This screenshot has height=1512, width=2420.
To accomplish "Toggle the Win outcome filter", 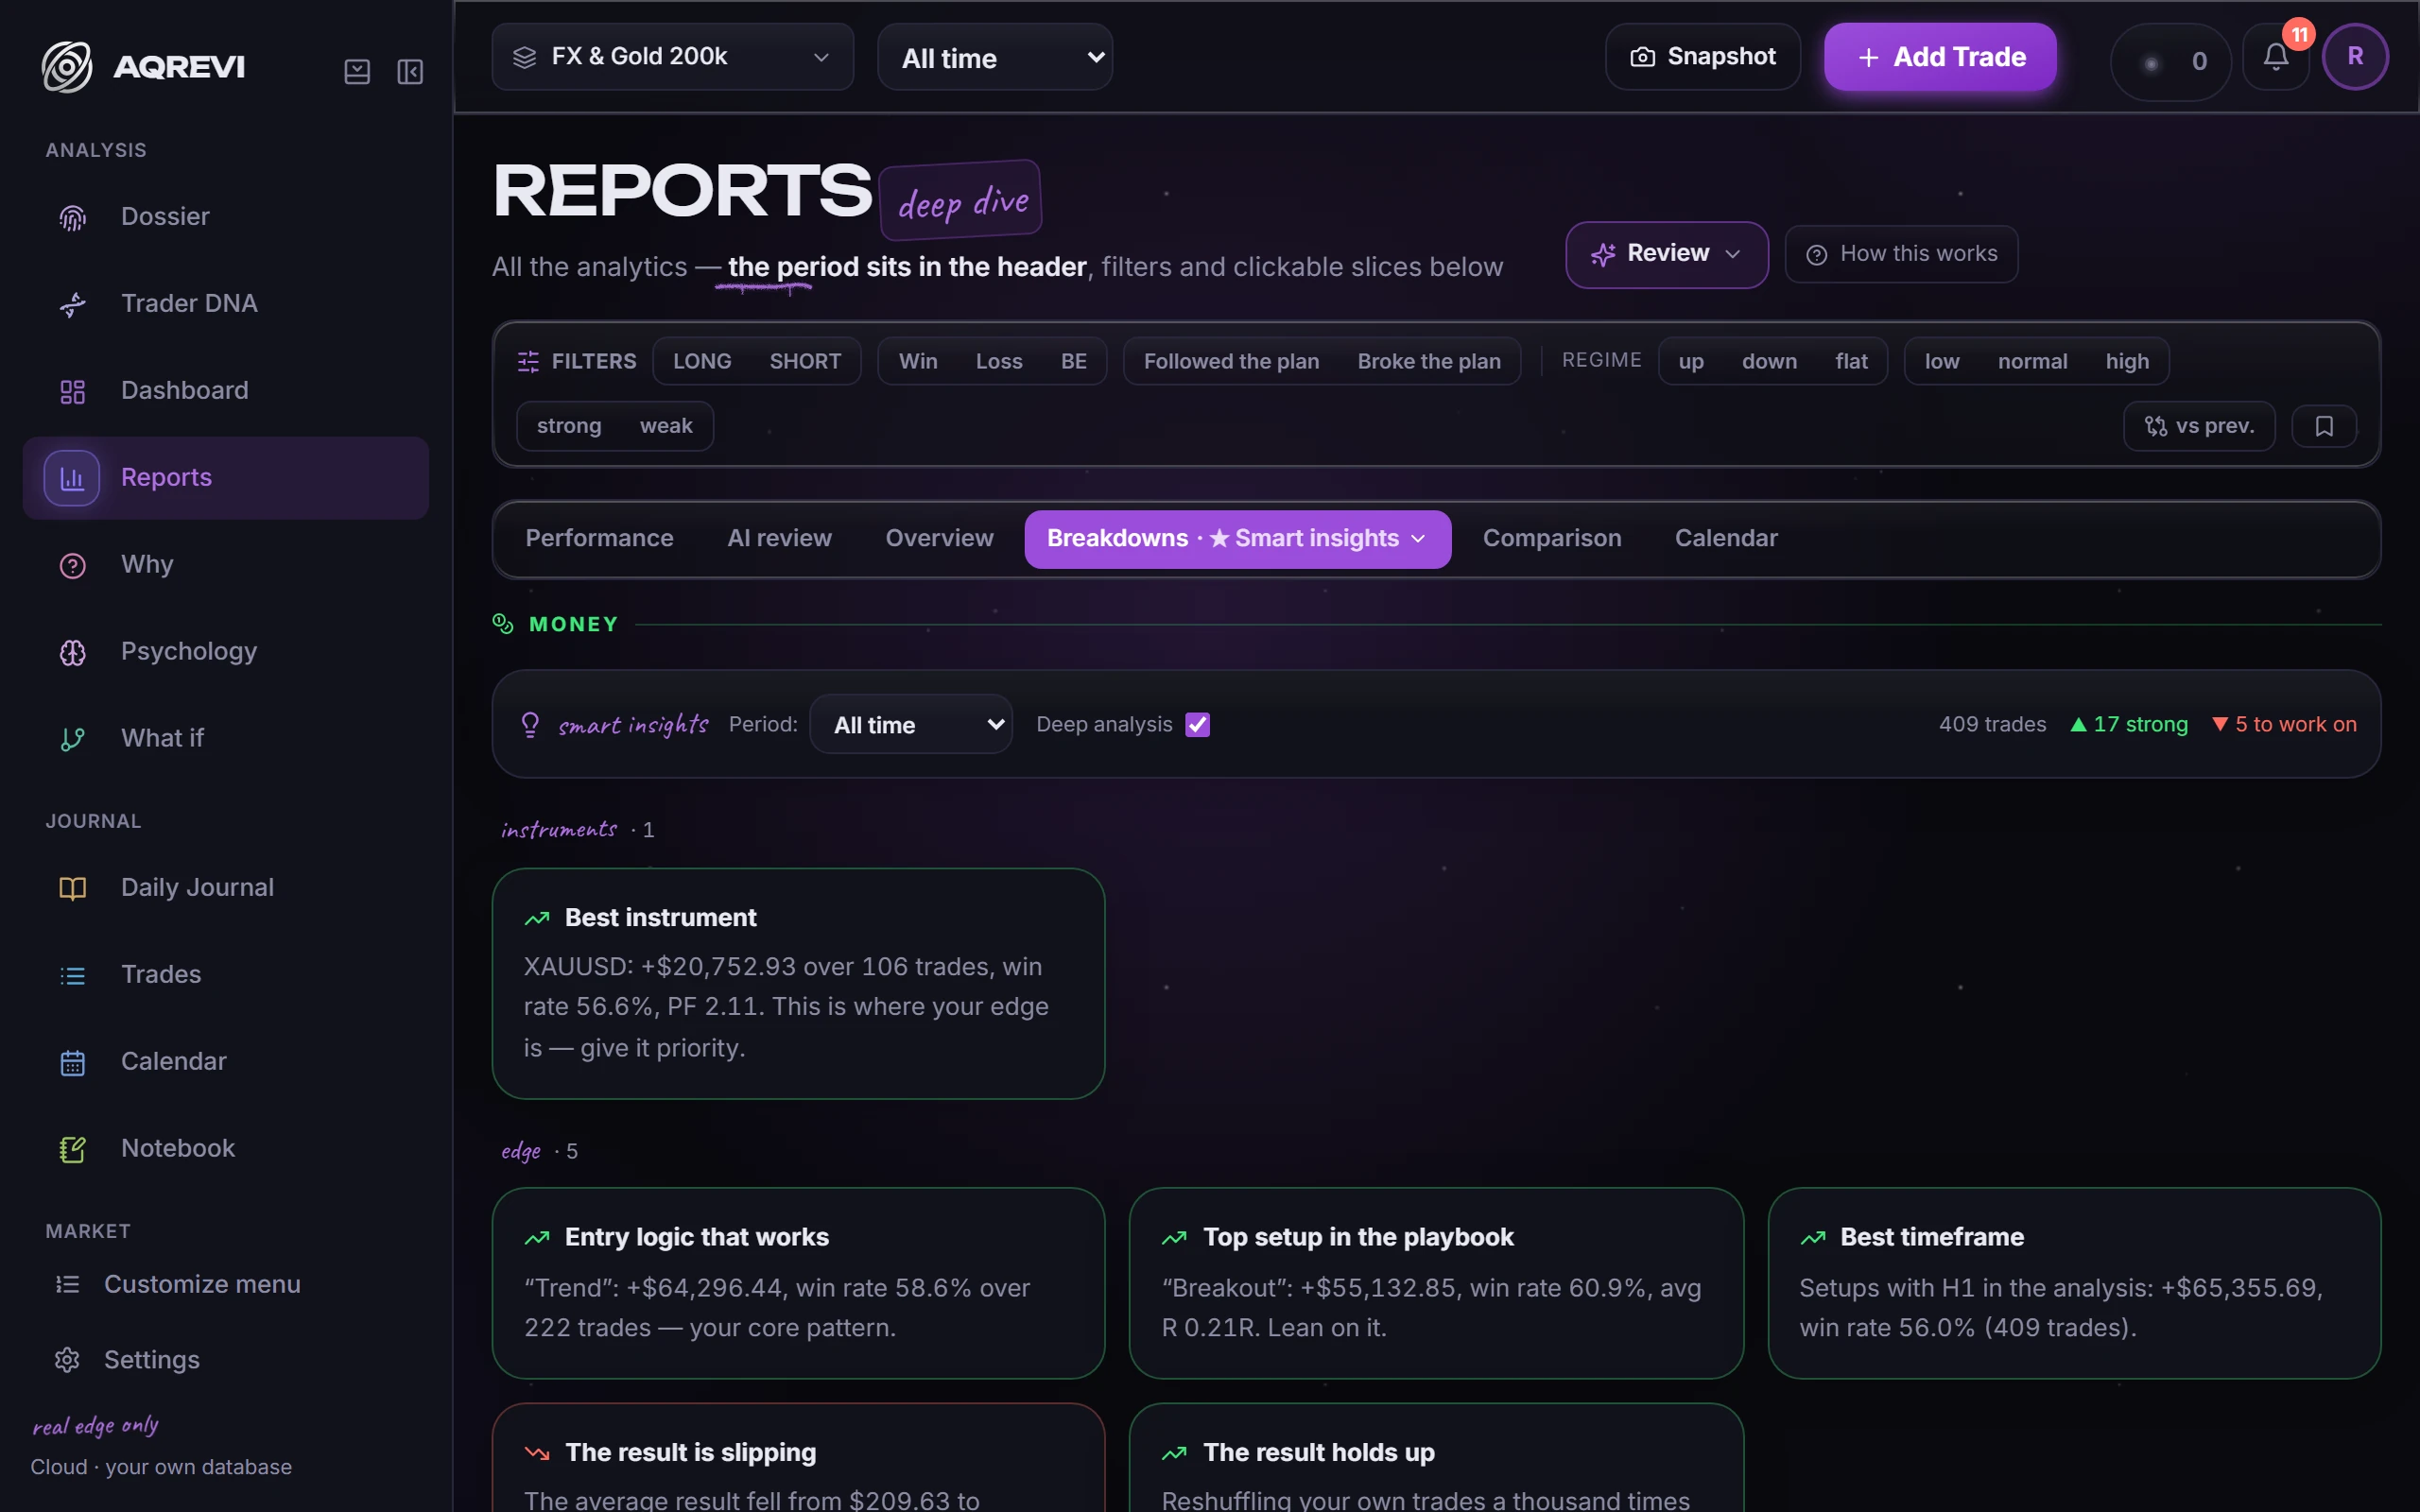I will point(918,361).
